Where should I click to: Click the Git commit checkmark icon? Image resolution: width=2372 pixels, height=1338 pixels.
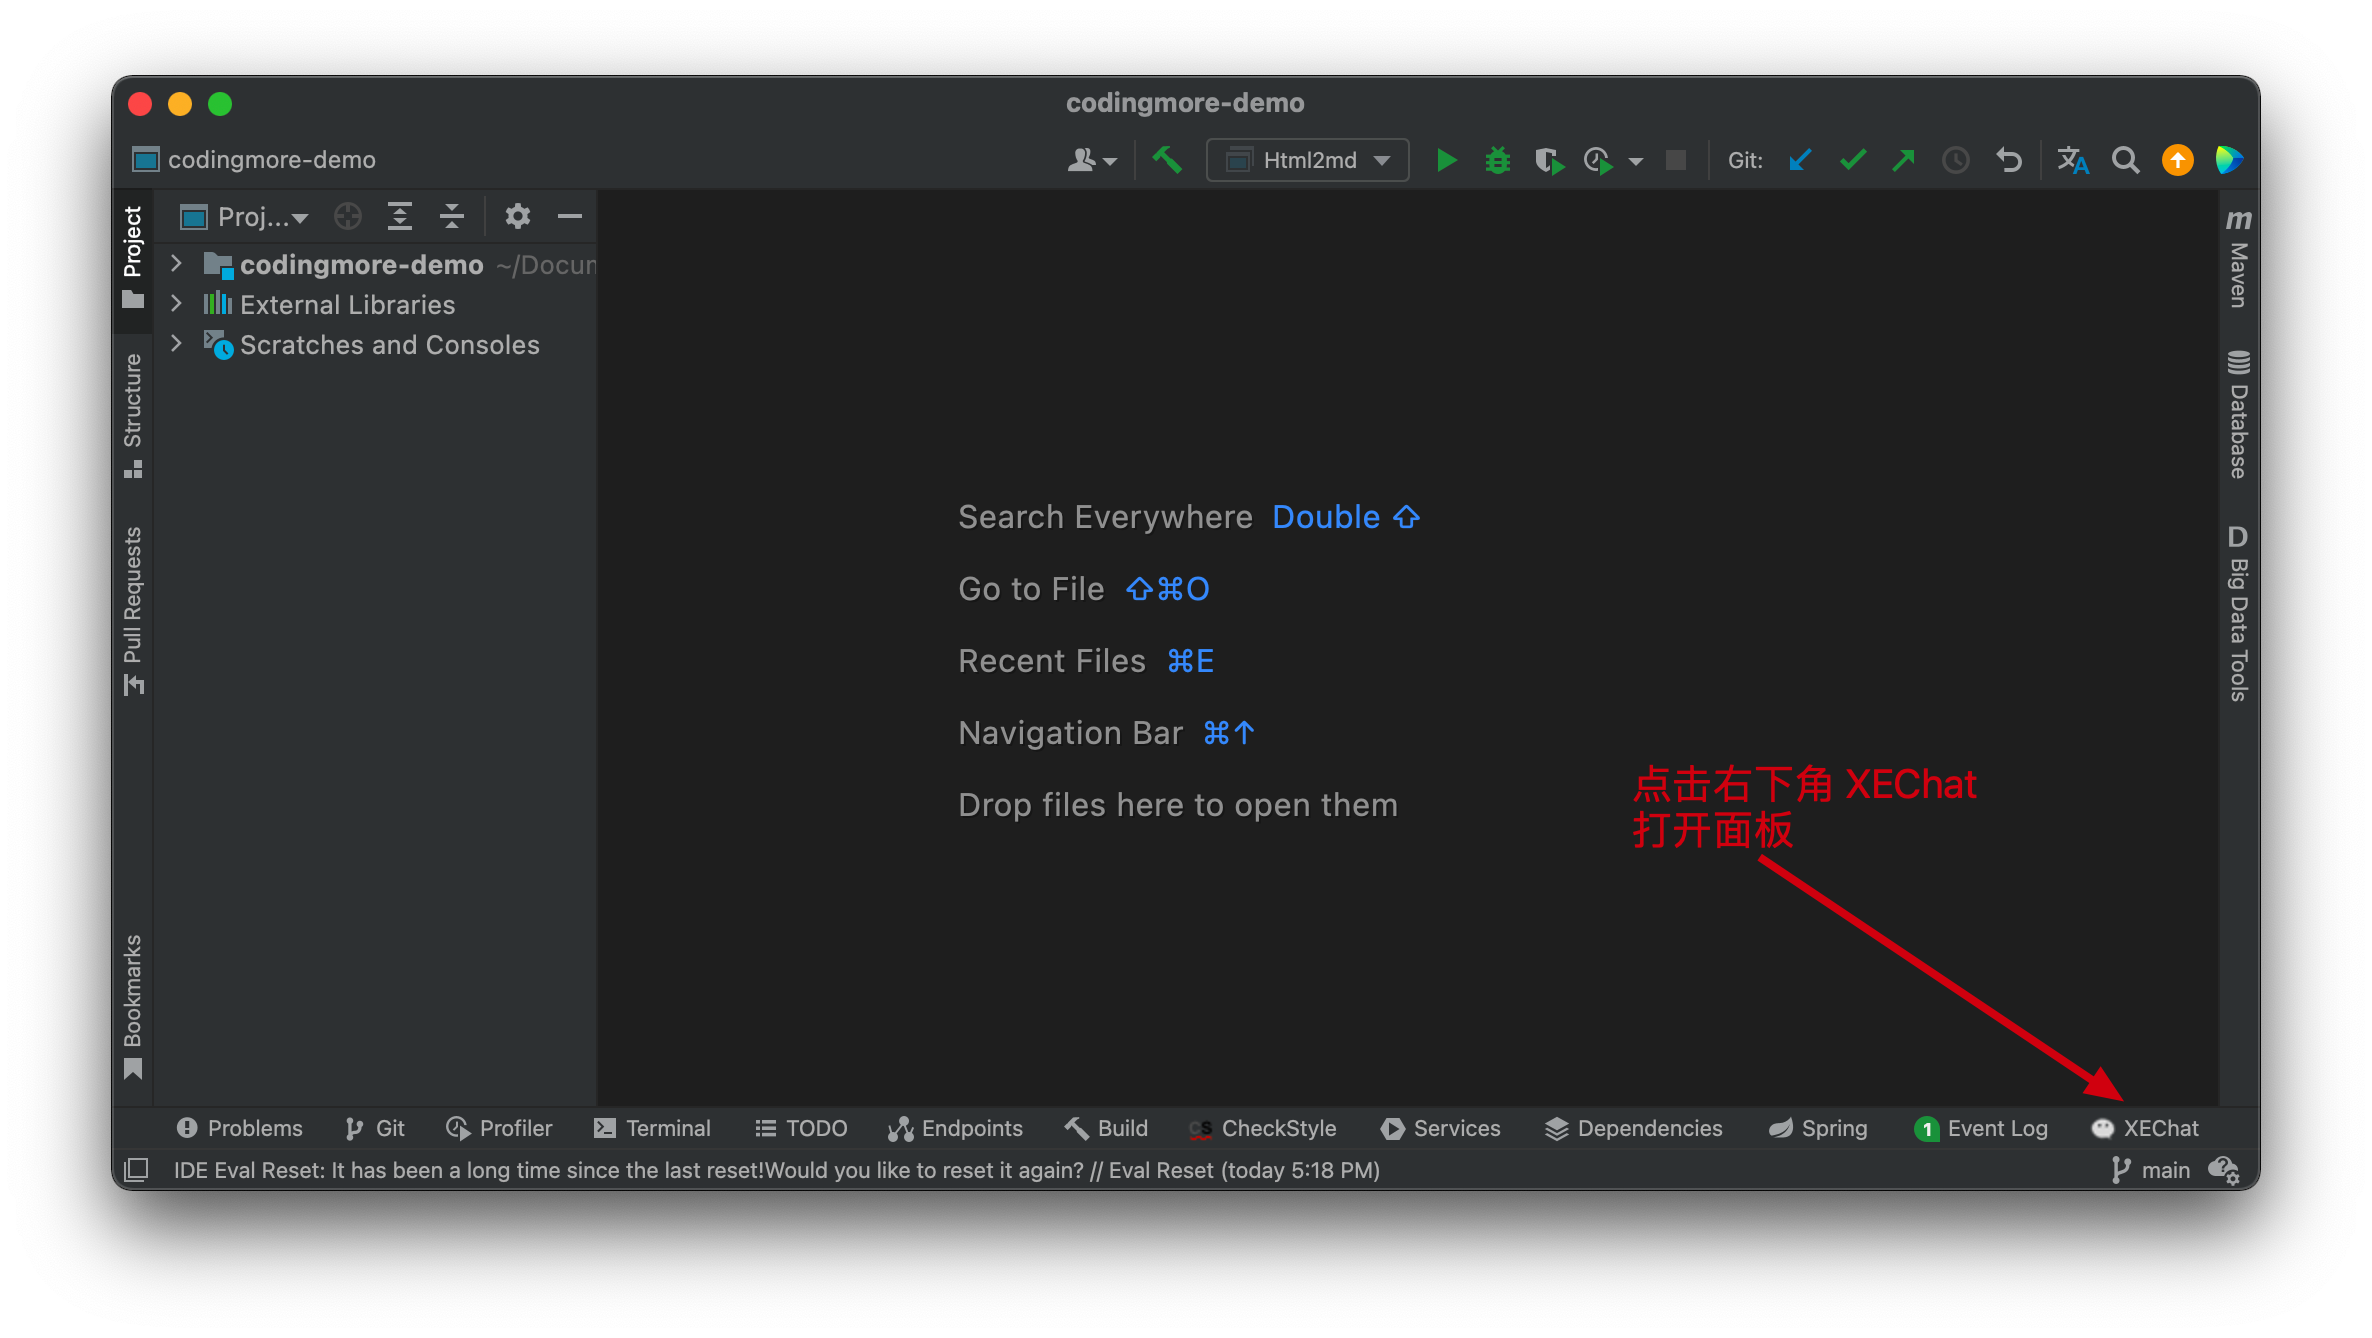point(1852,160)
